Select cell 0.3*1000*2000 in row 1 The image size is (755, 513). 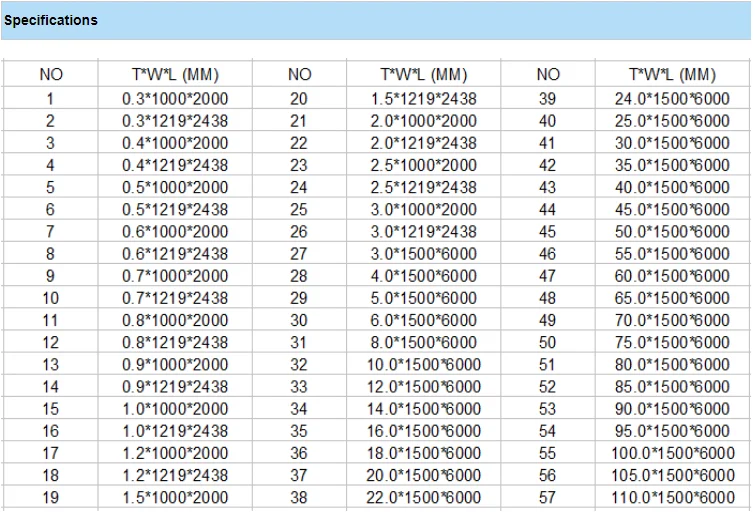[x=175, y=99]
